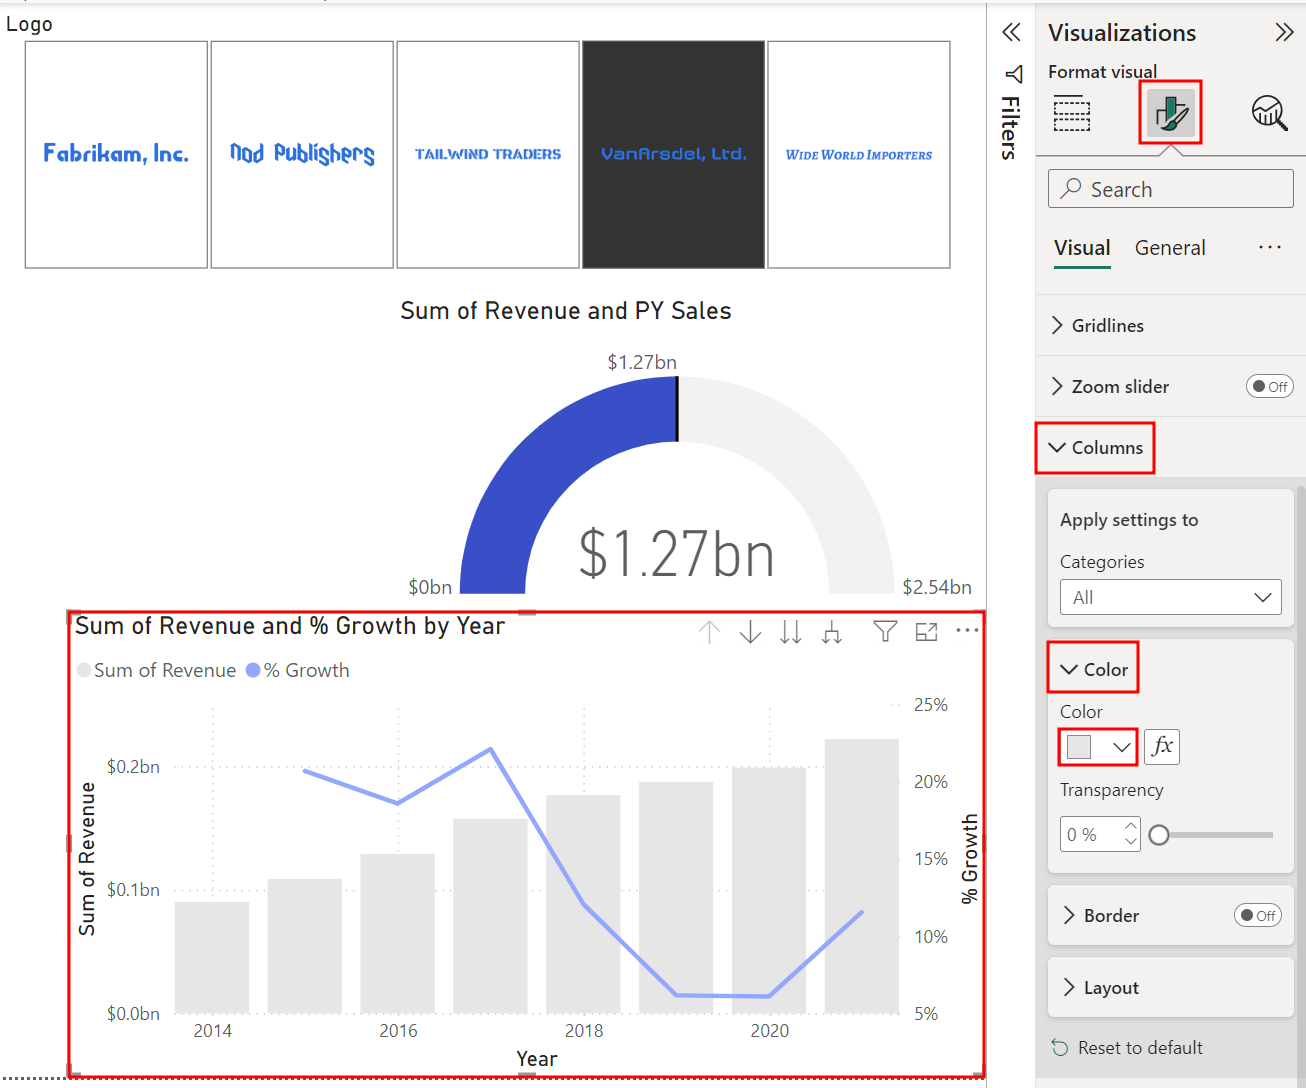This screenshot has width=1306, height=1088.
Task: Expand all down one level fork icon
Action: click(x=831, y=632)
